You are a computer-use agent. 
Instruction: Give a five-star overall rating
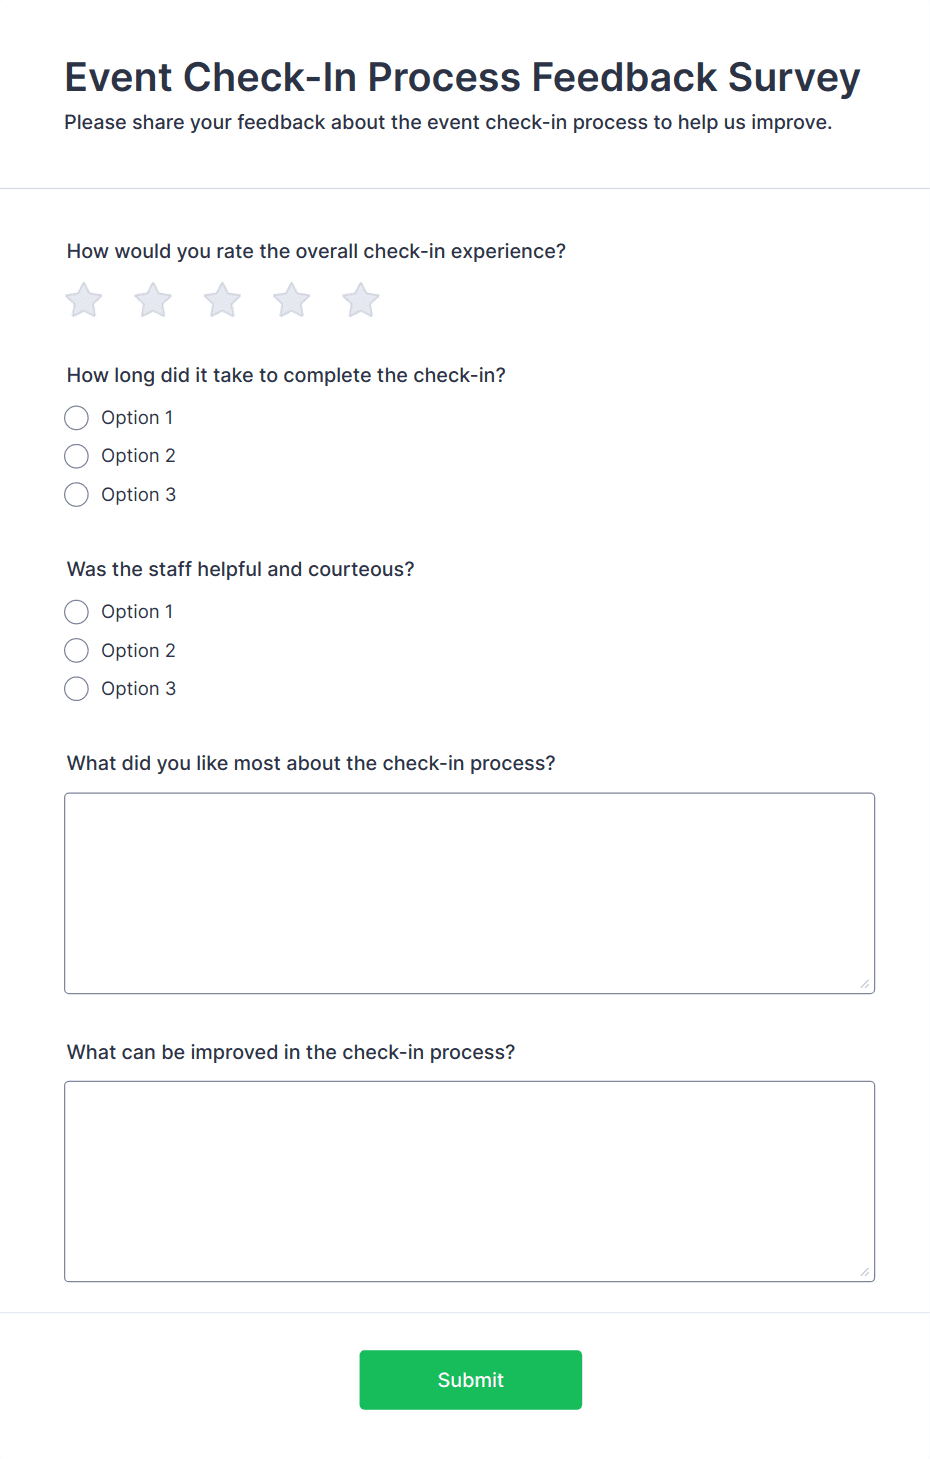(360, 299)
